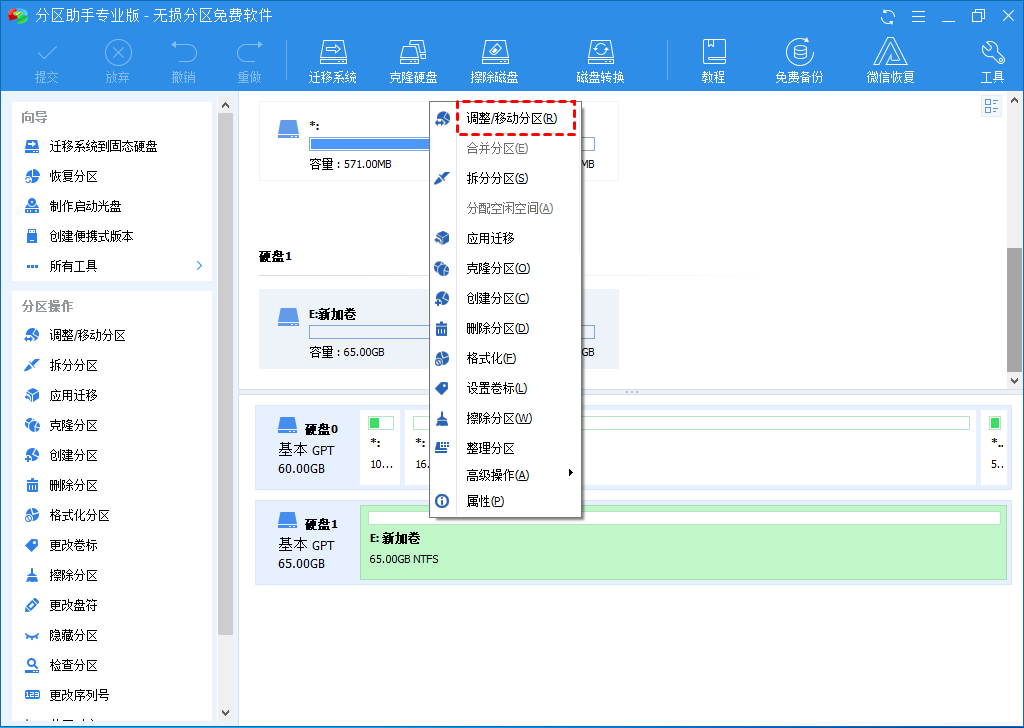Click the E: 新加卷 usage bar in 硬盘1

684,518
